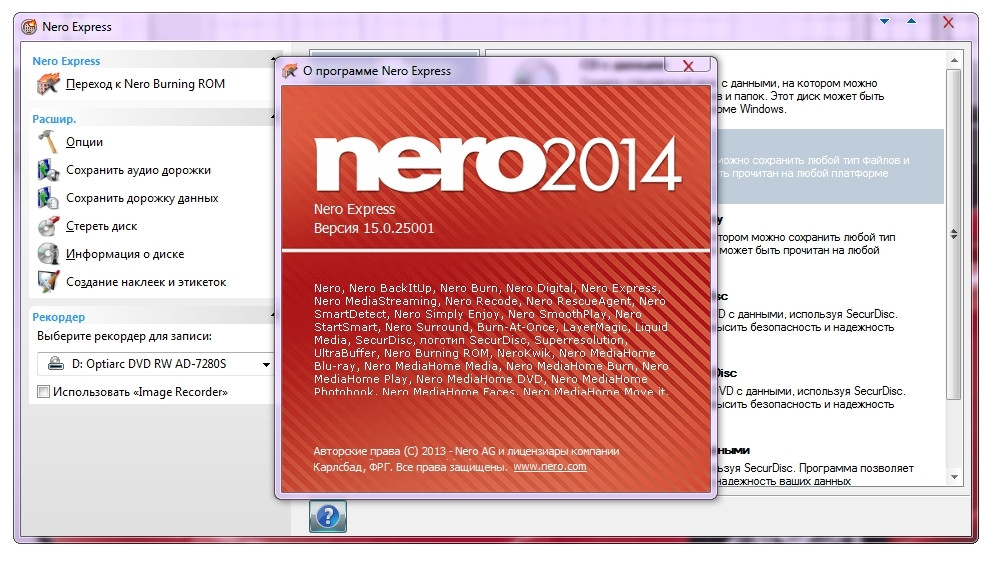Click the down triangle in main title bar
This screenshot has width=996, height=563.
coord(884,22)
